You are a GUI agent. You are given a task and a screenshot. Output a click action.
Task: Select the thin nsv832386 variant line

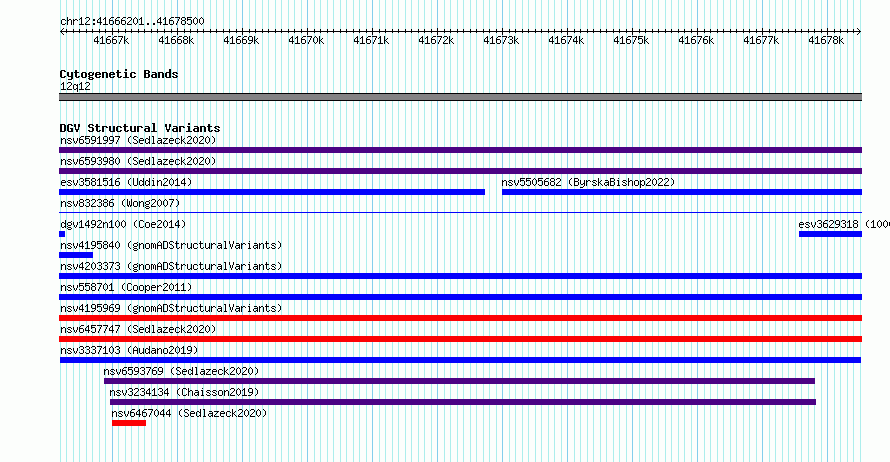point(460,213)
